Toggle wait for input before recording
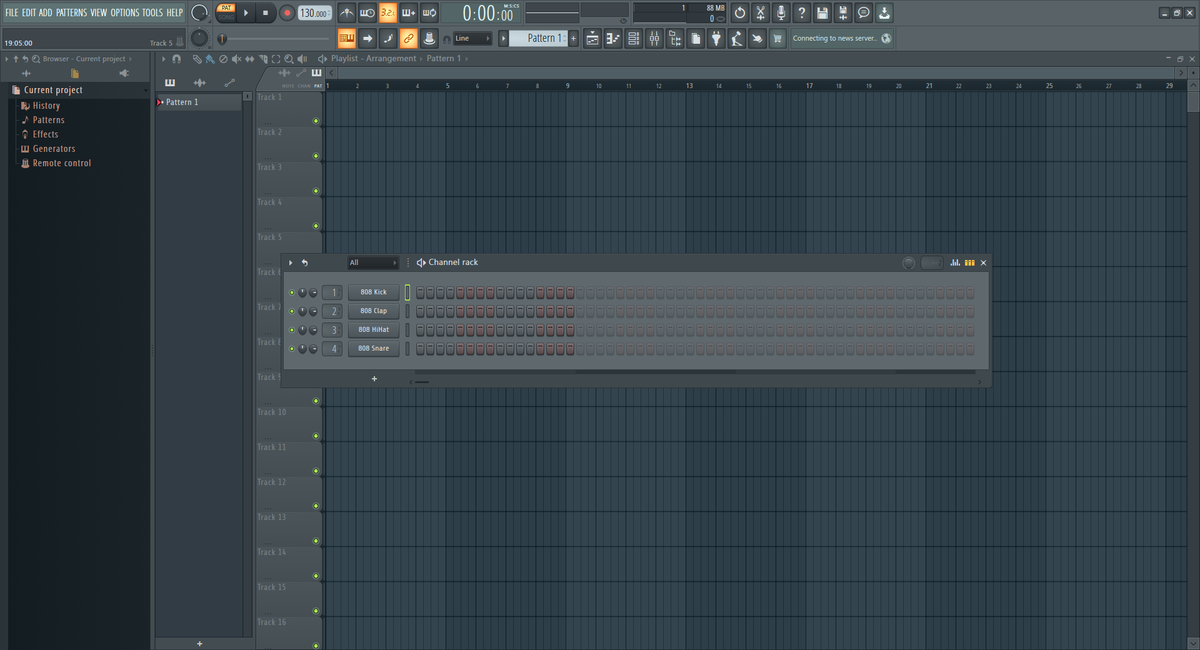Viewport: 1200px width, 650px height. click(x=367, y=13)
